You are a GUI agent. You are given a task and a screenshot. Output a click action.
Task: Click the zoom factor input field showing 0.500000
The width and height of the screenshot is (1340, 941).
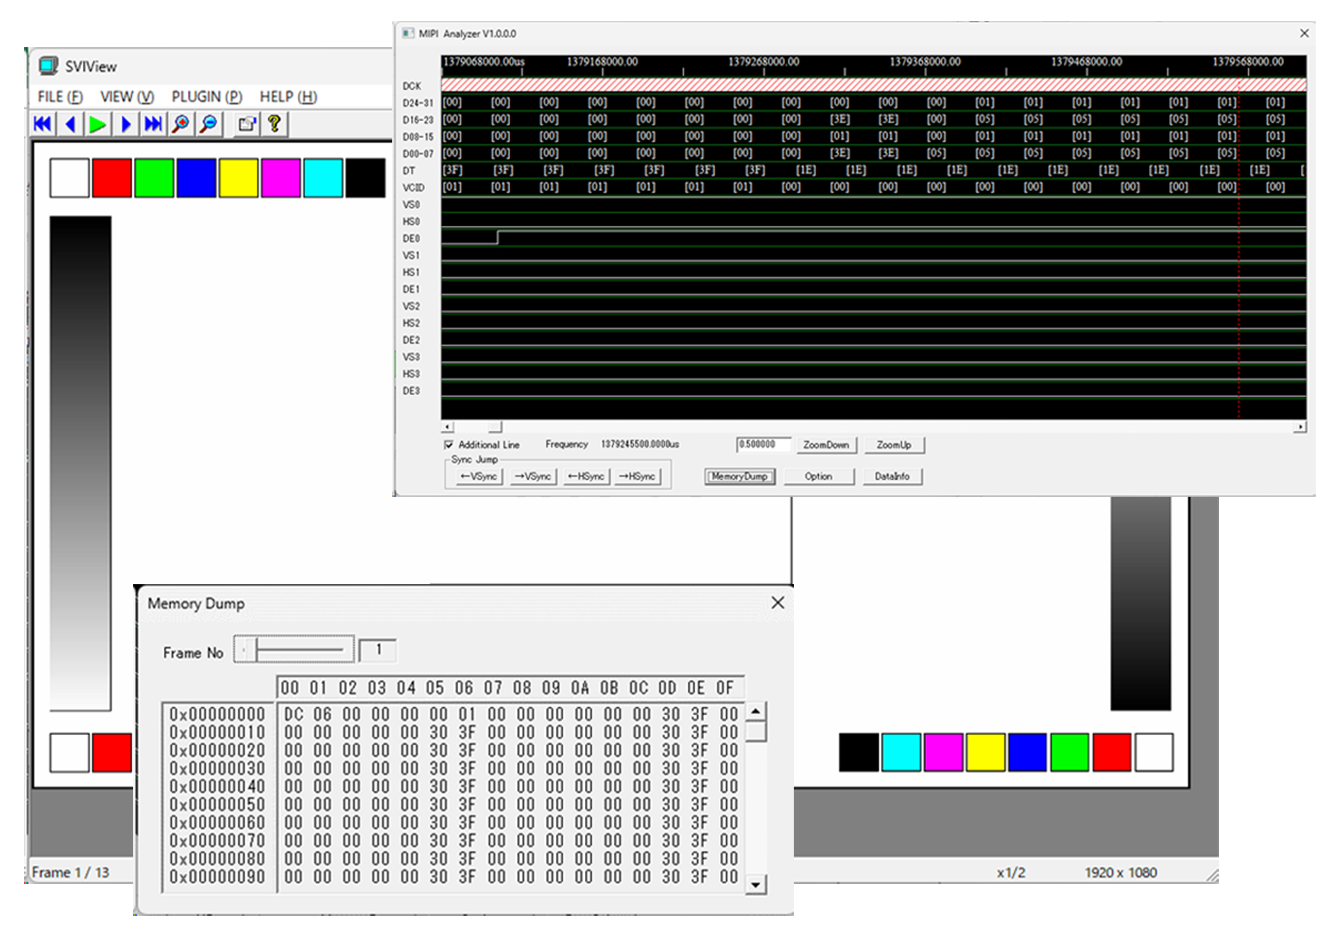point(763,445)
